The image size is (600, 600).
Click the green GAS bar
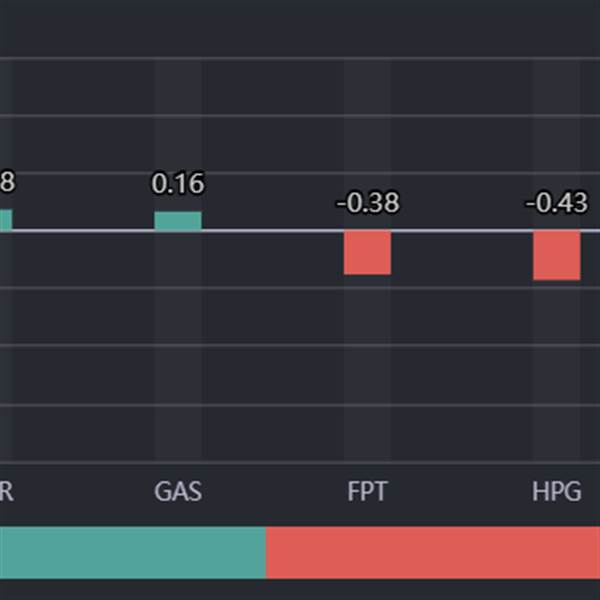pyautogui.click(x=177, y=221)
